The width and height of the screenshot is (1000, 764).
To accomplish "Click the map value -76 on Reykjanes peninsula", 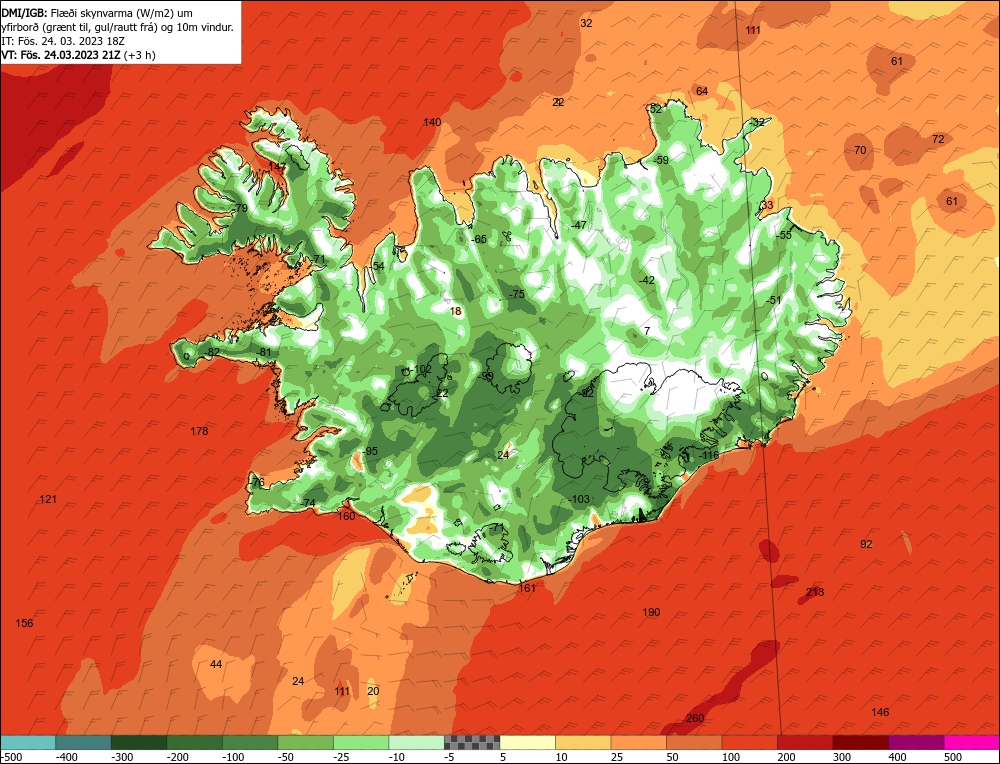I will 256,482.
